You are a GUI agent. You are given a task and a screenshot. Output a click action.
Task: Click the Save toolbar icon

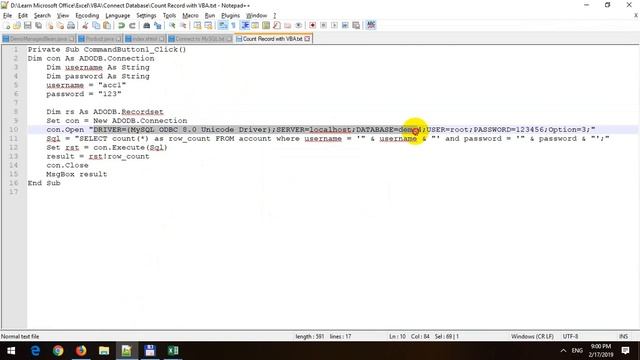[28, 25]
